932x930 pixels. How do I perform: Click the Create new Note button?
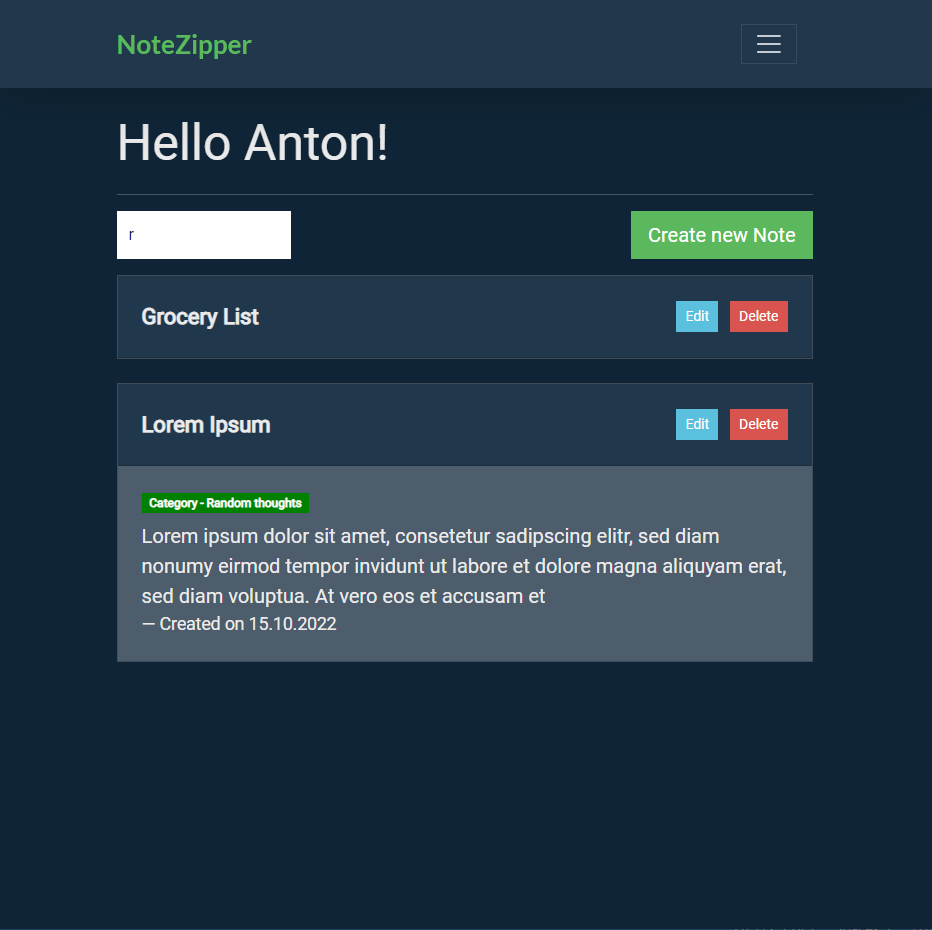[721, 235]
